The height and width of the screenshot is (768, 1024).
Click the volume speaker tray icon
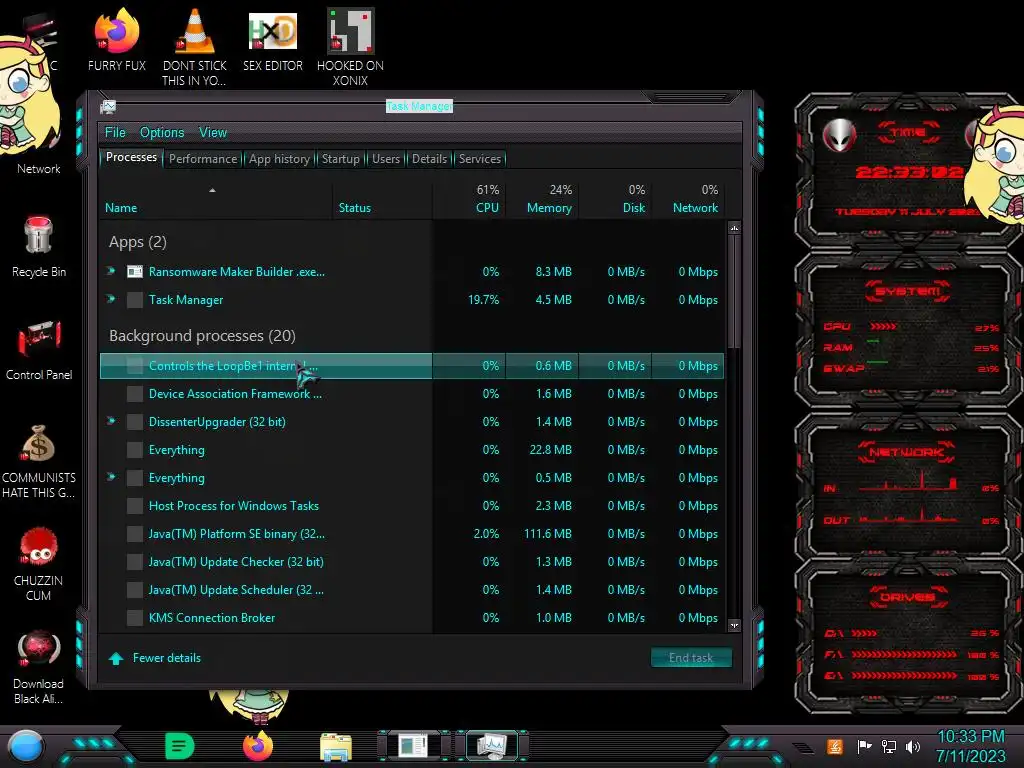(913, 746)
